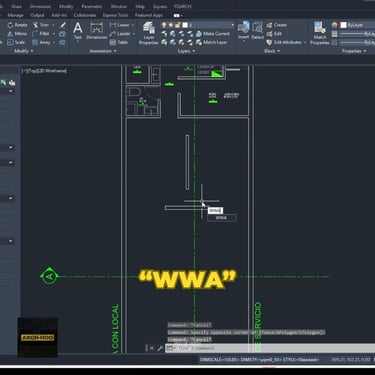
Task: Select the WWA autocomplete suggestion
Action: click(222, 218)
